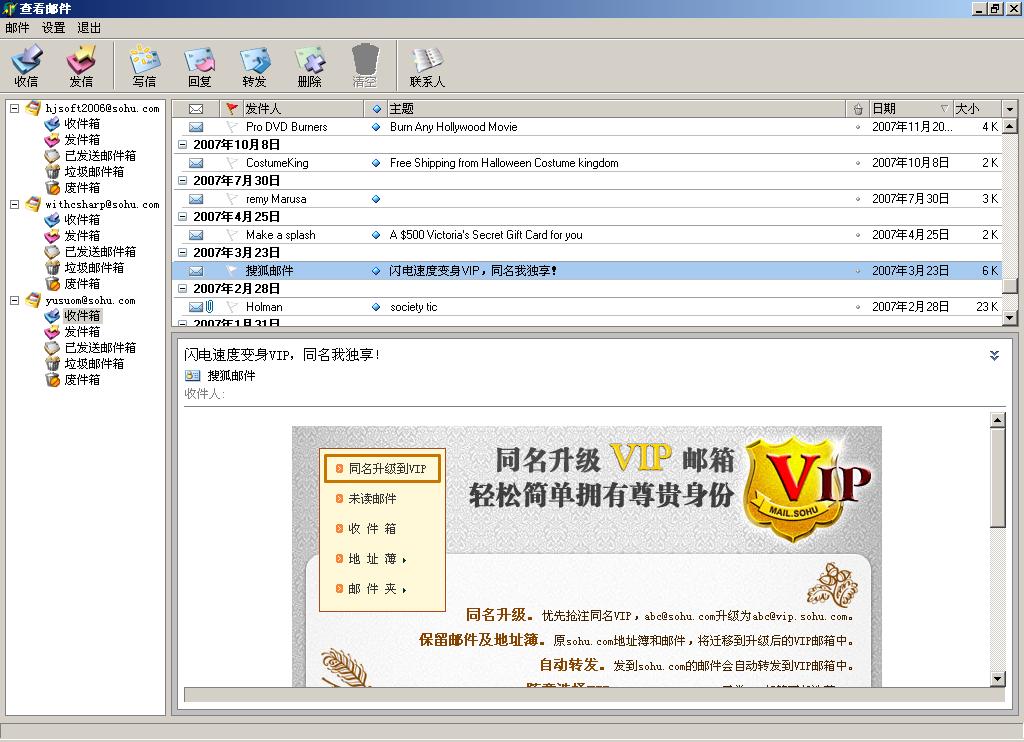Select A $500 Victoria's Secret Gift Card email

point(586,234)
